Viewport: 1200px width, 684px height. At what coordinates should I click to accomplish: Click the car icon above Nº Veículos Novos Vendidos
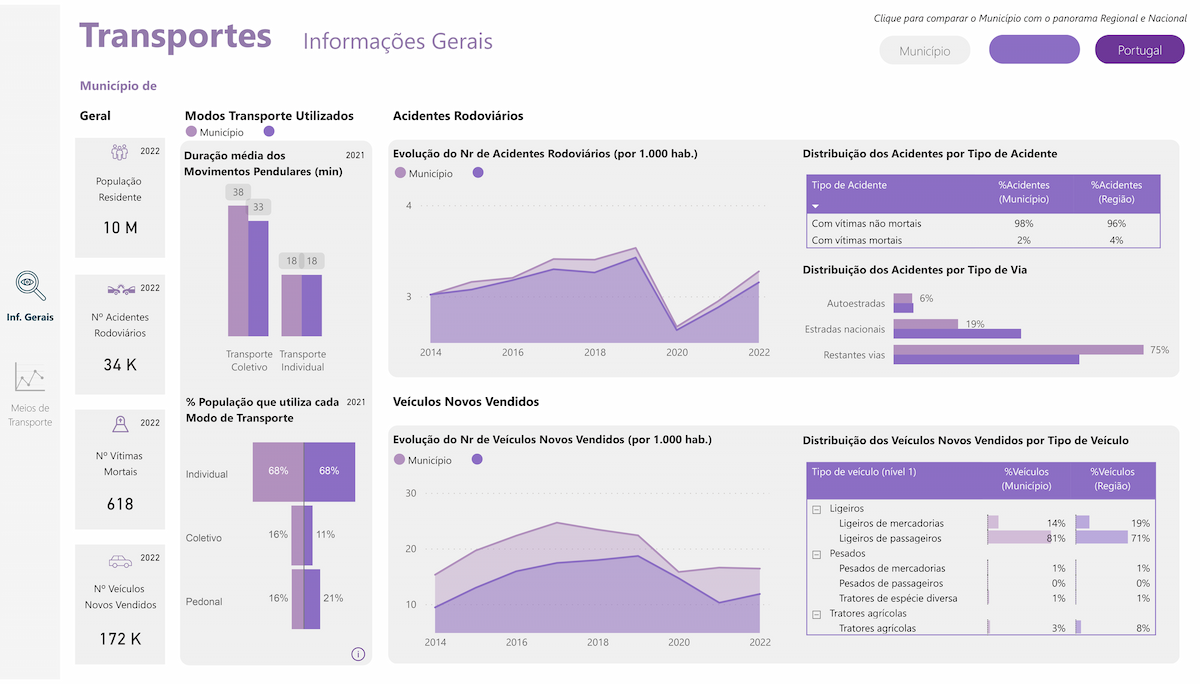point(120,561)
